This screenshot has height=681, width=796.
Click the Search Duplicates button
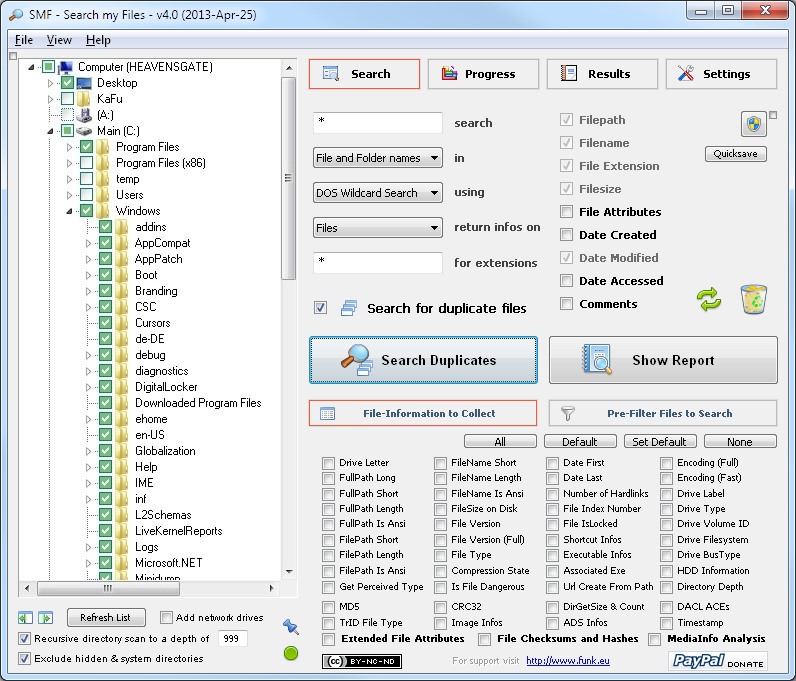423,360
